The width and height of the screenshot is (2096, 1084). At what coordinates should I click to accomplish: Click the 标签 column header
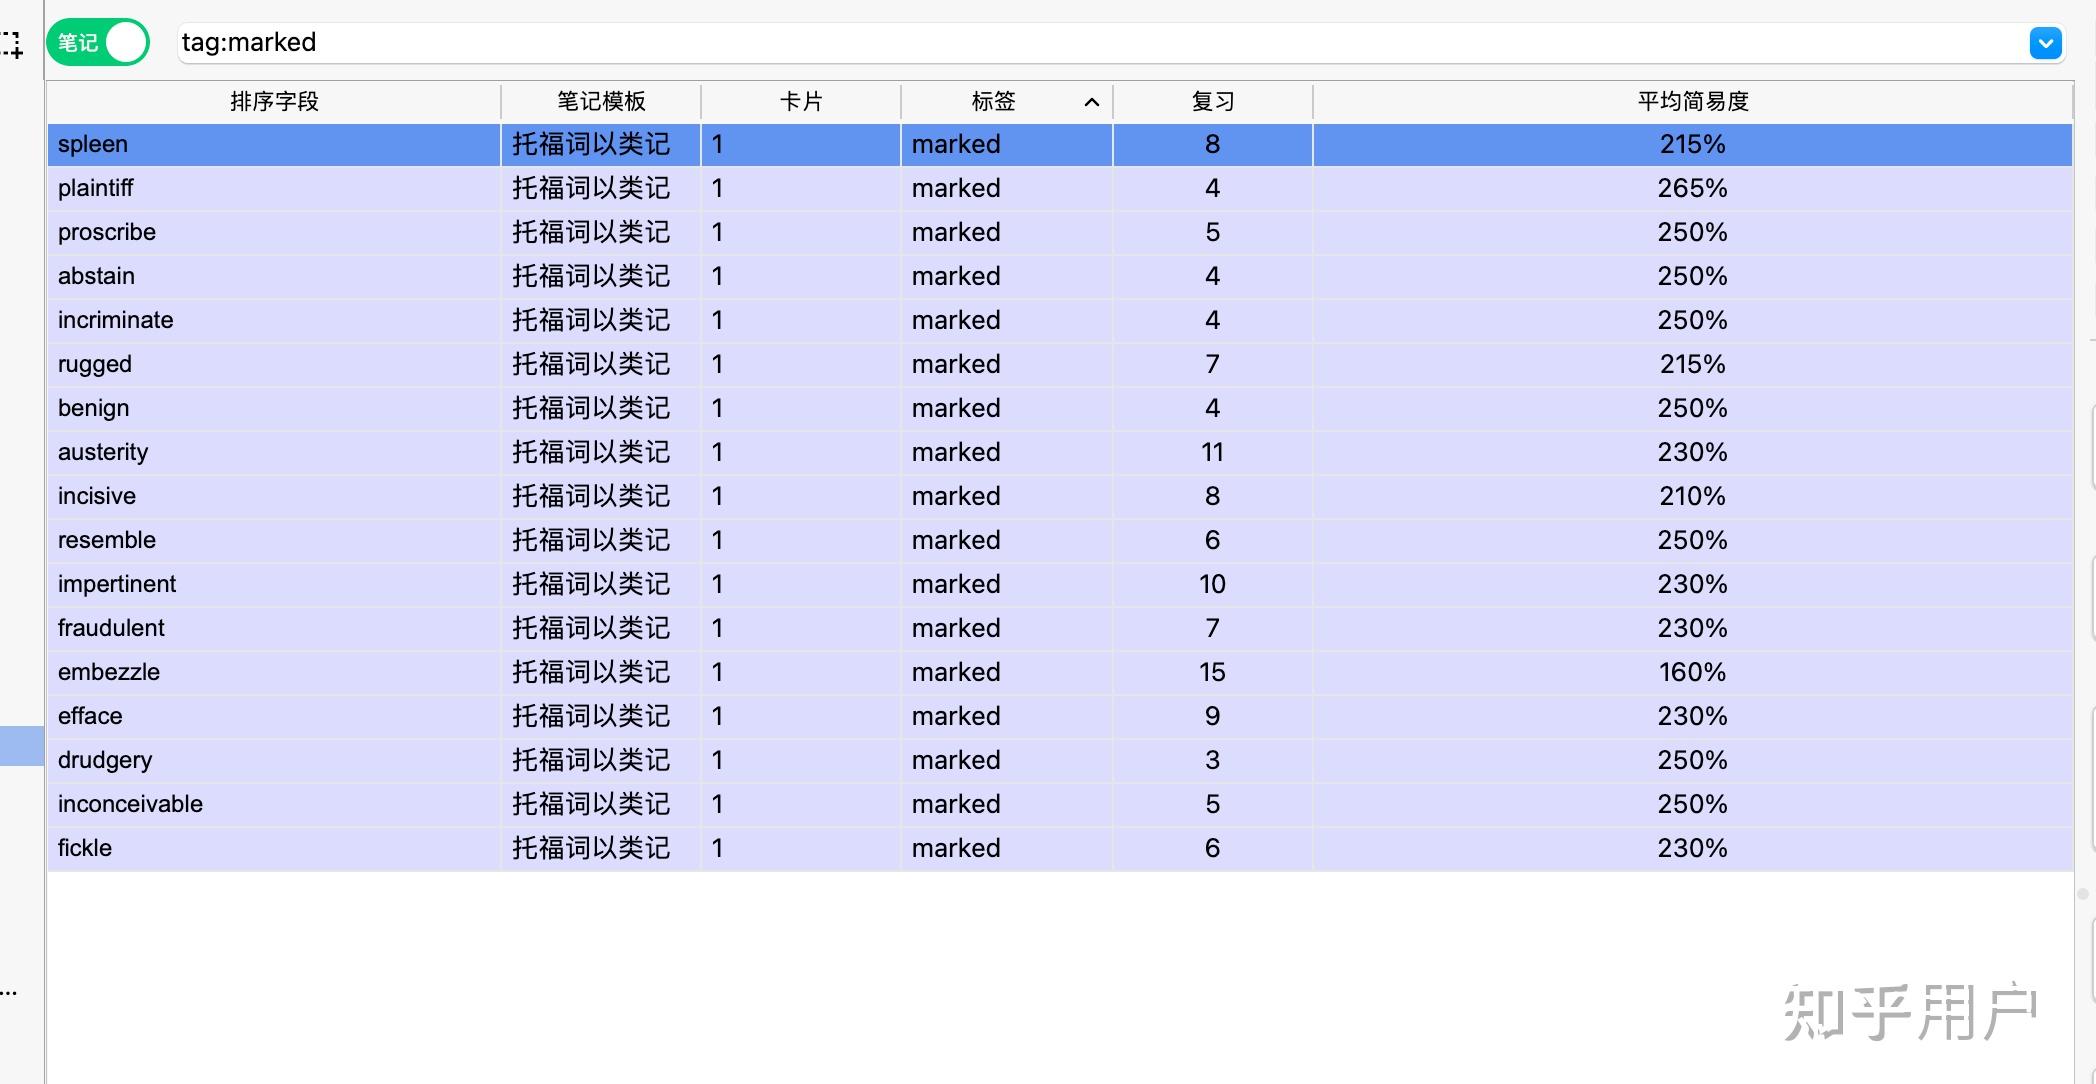[990, 101]
